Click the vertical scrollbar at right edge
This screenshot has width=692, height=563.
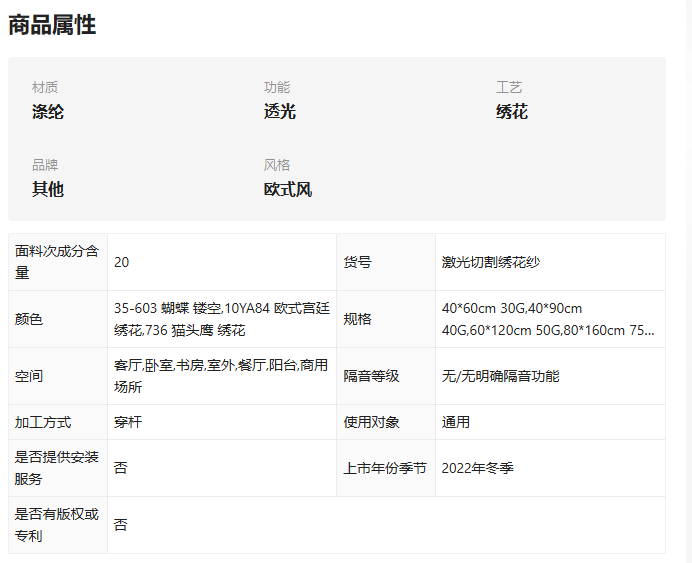pos(688,282)
